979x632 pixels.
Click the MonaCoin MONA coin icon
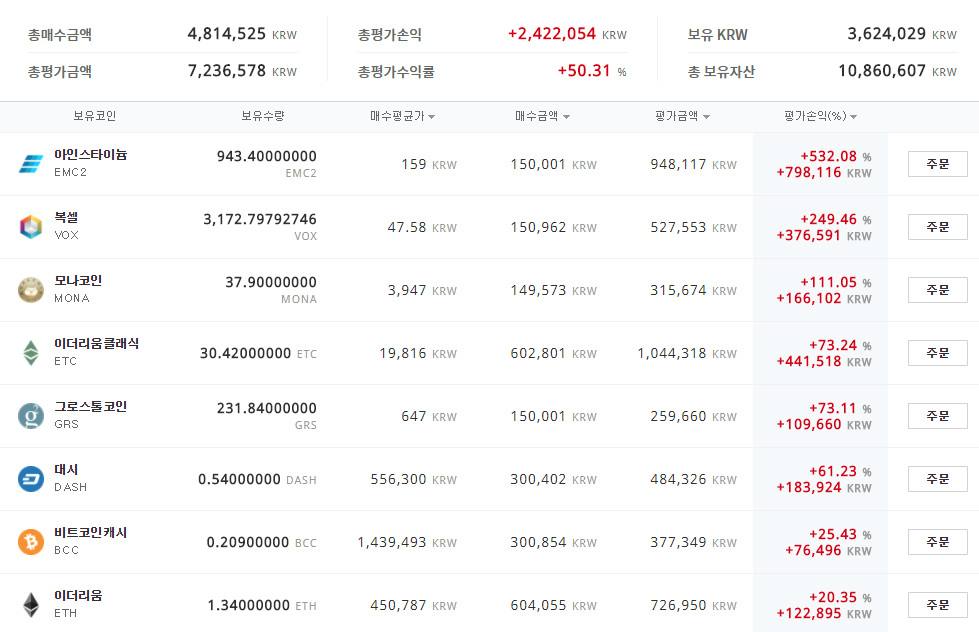(x=31, y=290)
